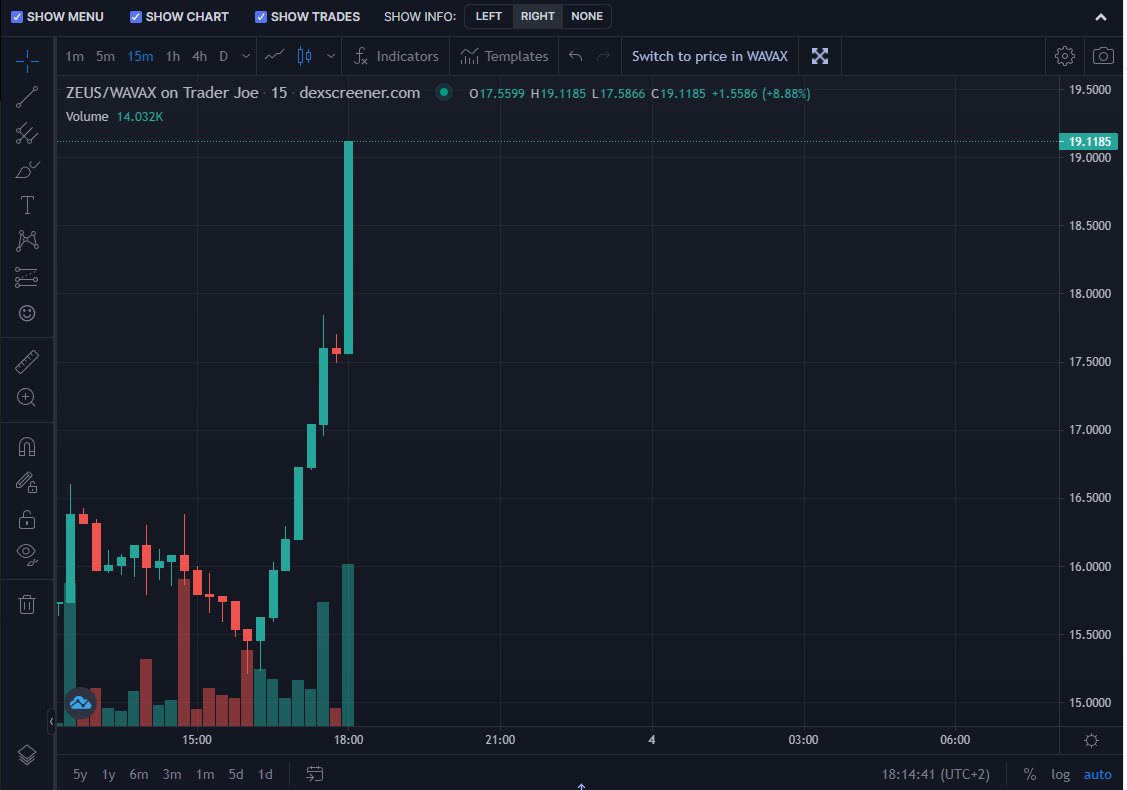Set date range to 1y
This screenshot has width=1127, height=790.
(109, 774)
